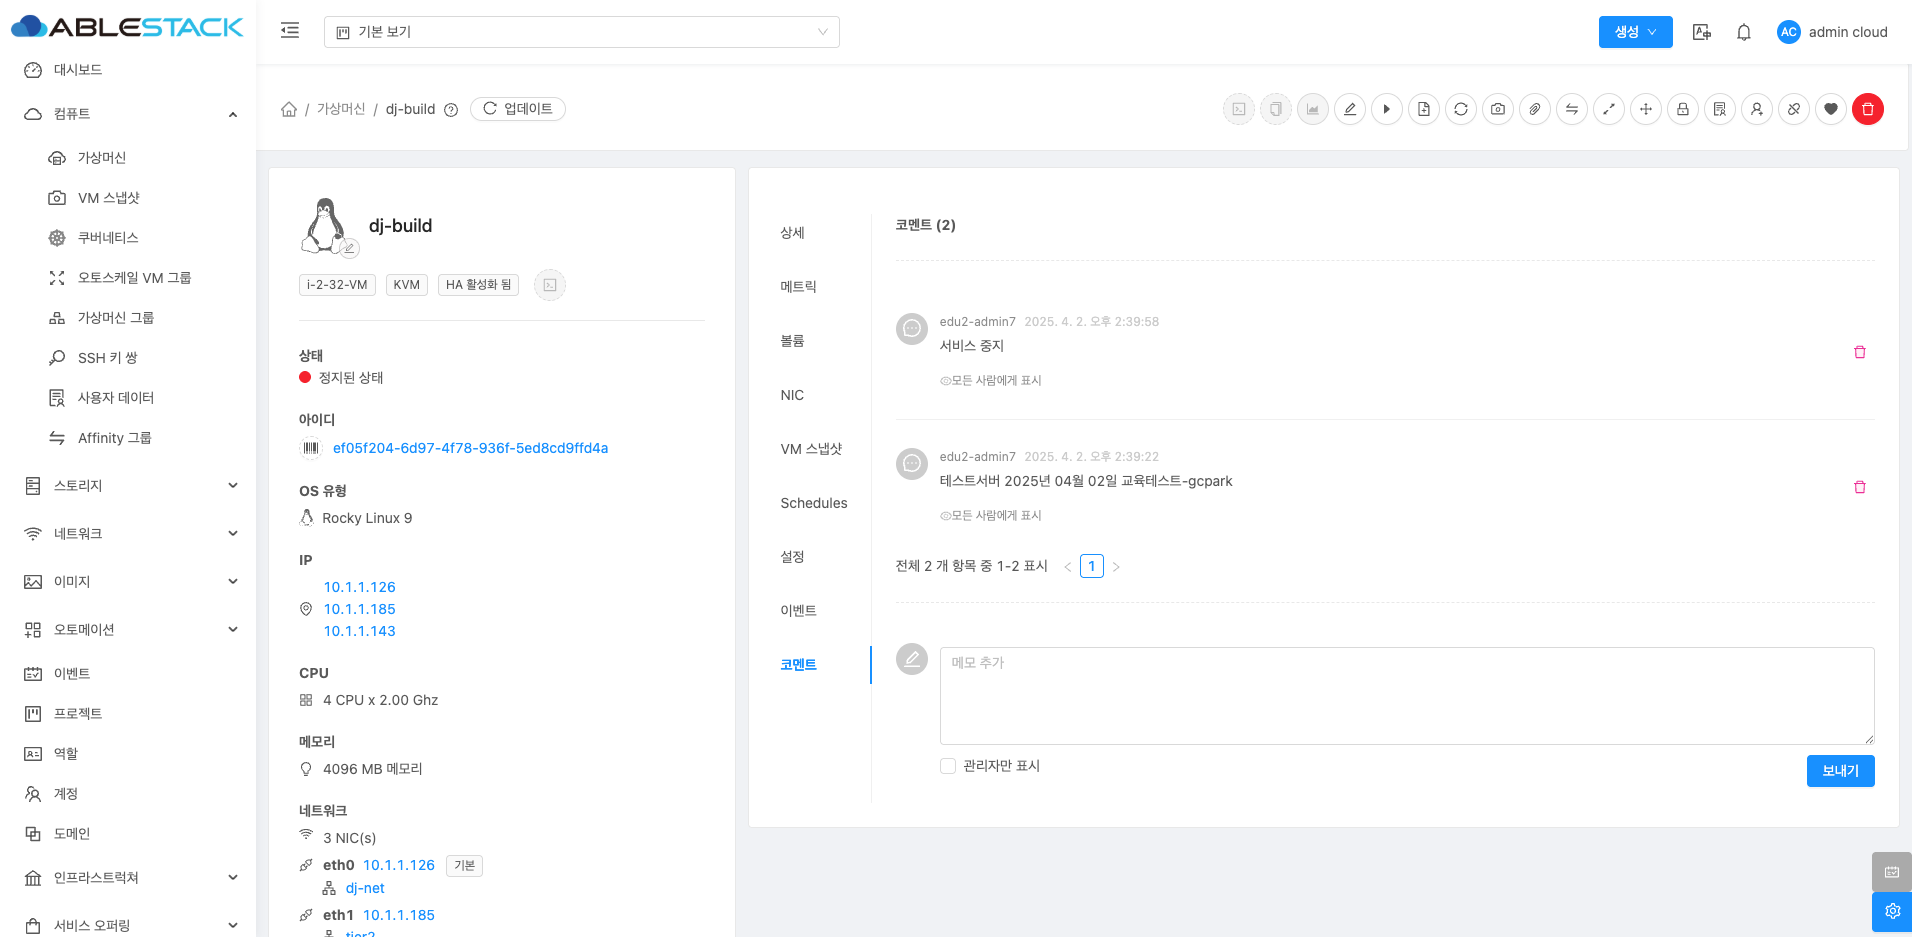Click the red delete VM button
This screenshot has width=1912, height=937.
pyautogui.click(x=1867, y=109)
